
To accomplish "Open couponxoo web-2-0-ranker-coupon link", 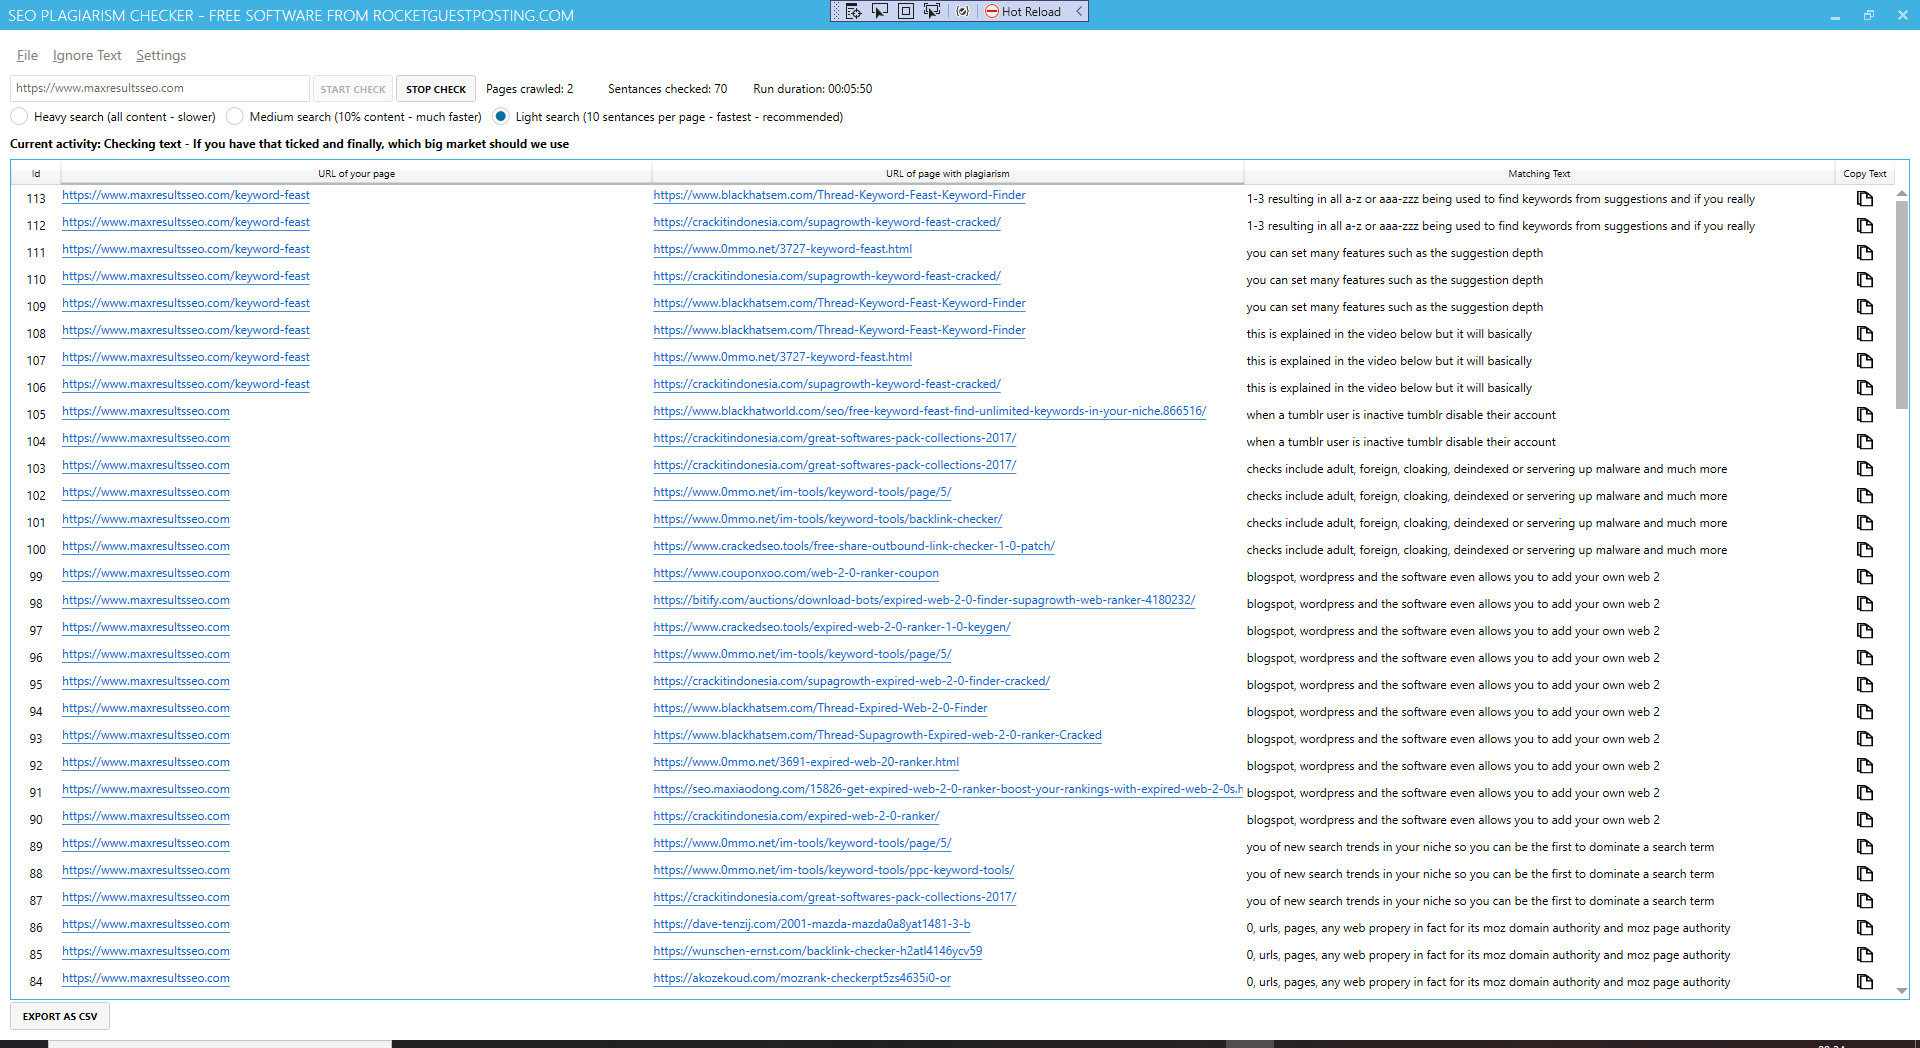I will (x=796, y=574).
